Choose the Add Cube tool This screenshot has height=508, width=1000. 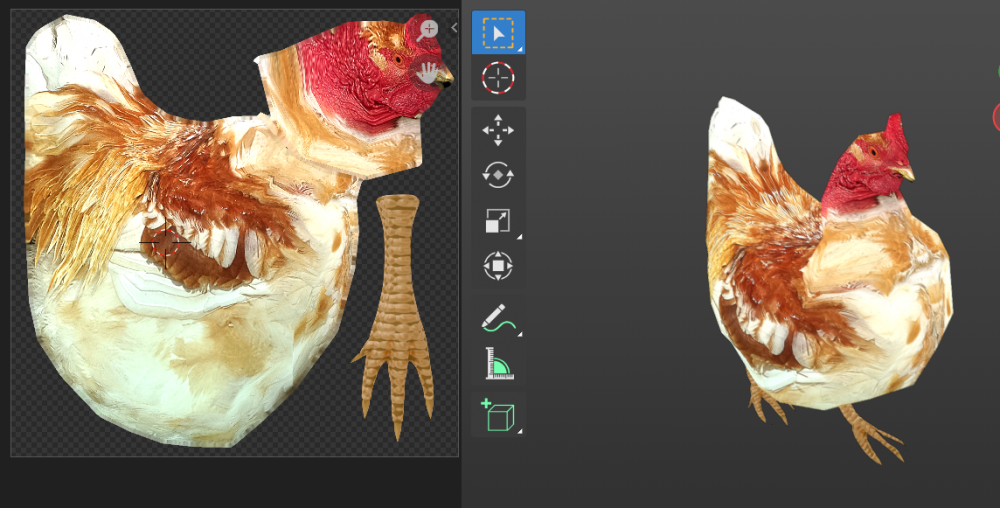(498, 414)
